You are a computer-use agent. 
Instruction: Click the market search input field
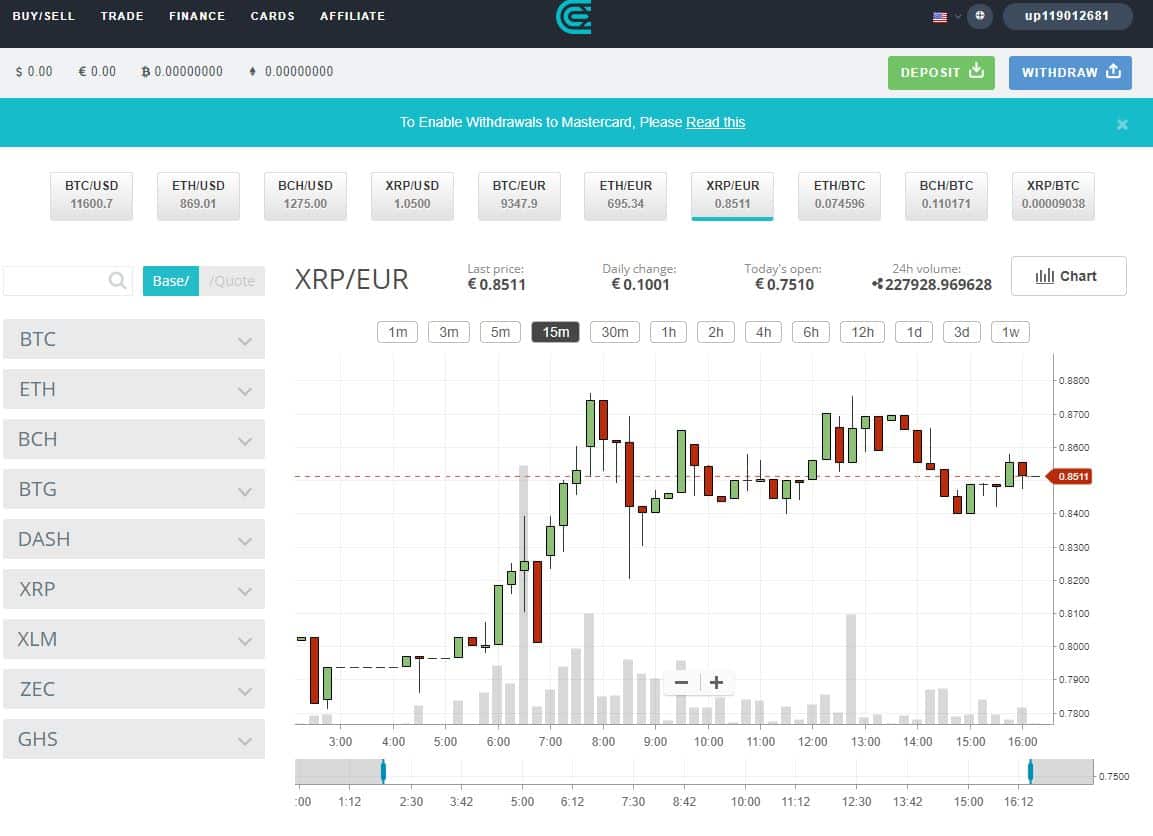[x=56, y=281]
